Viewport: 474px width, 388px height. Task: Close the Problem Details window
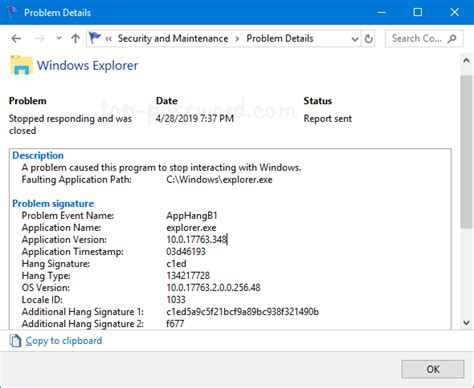pos(454,12)
